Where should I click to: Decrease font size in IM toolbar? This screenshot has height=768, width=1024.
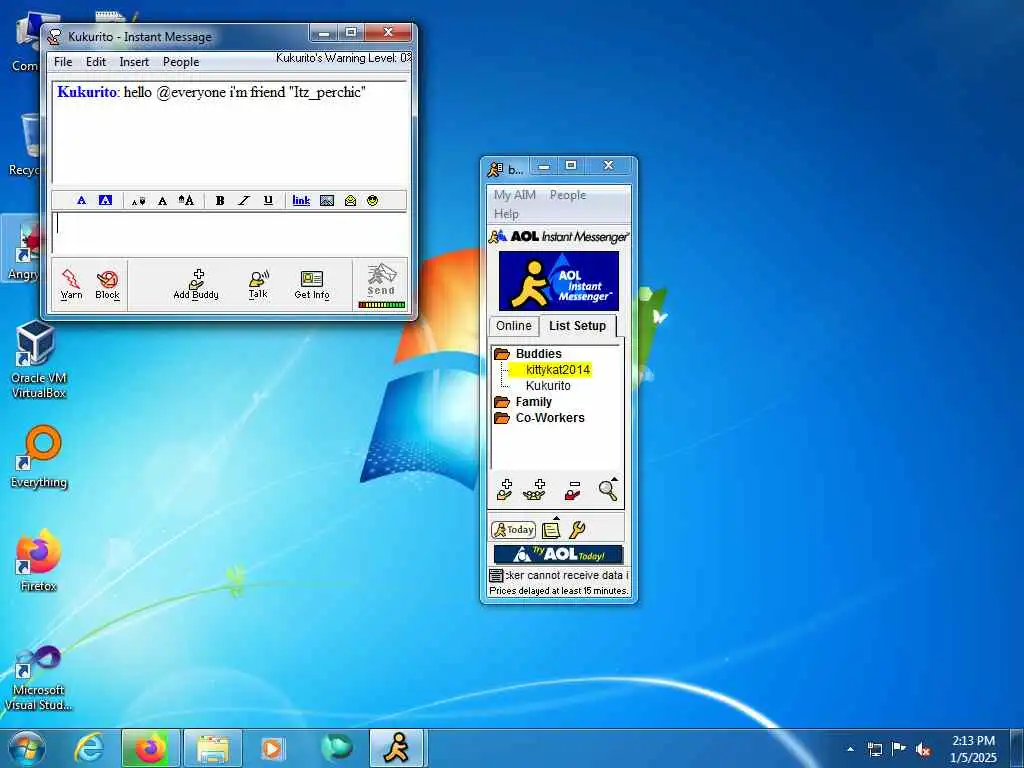pyautogui.click(x=138, y=201)
